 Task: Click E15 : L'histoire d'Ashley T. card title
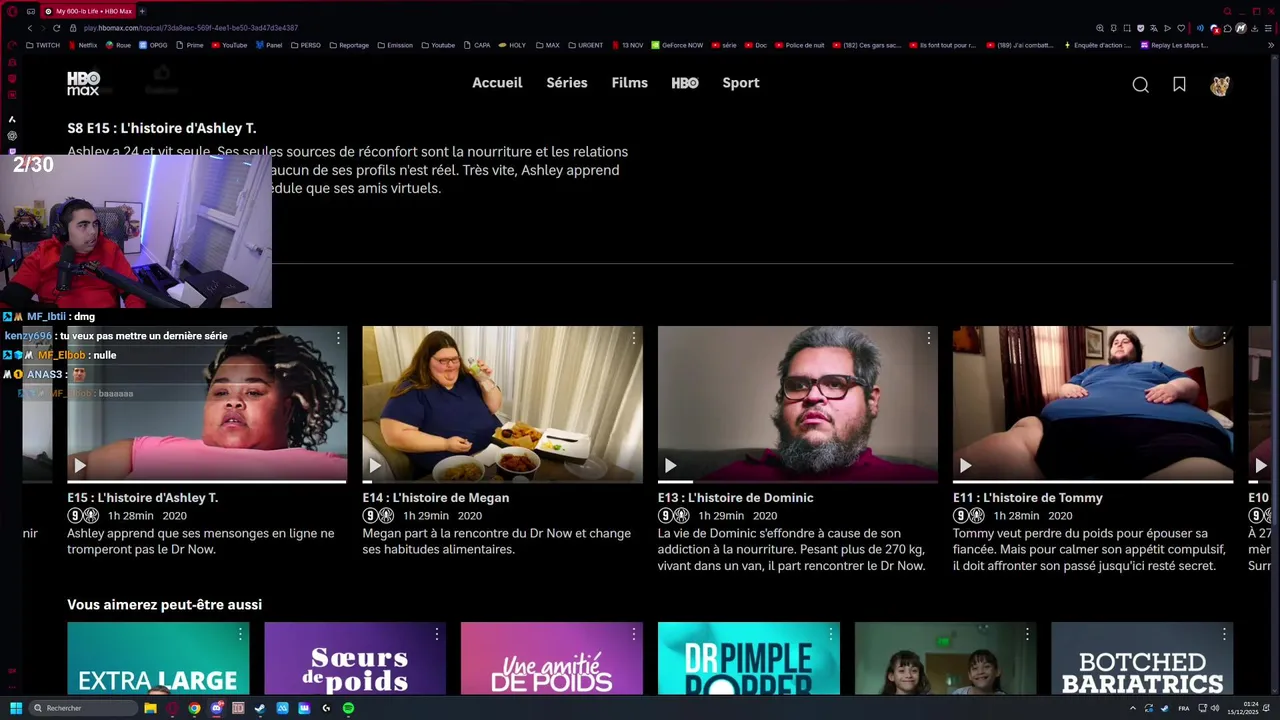tap(142, 498)
